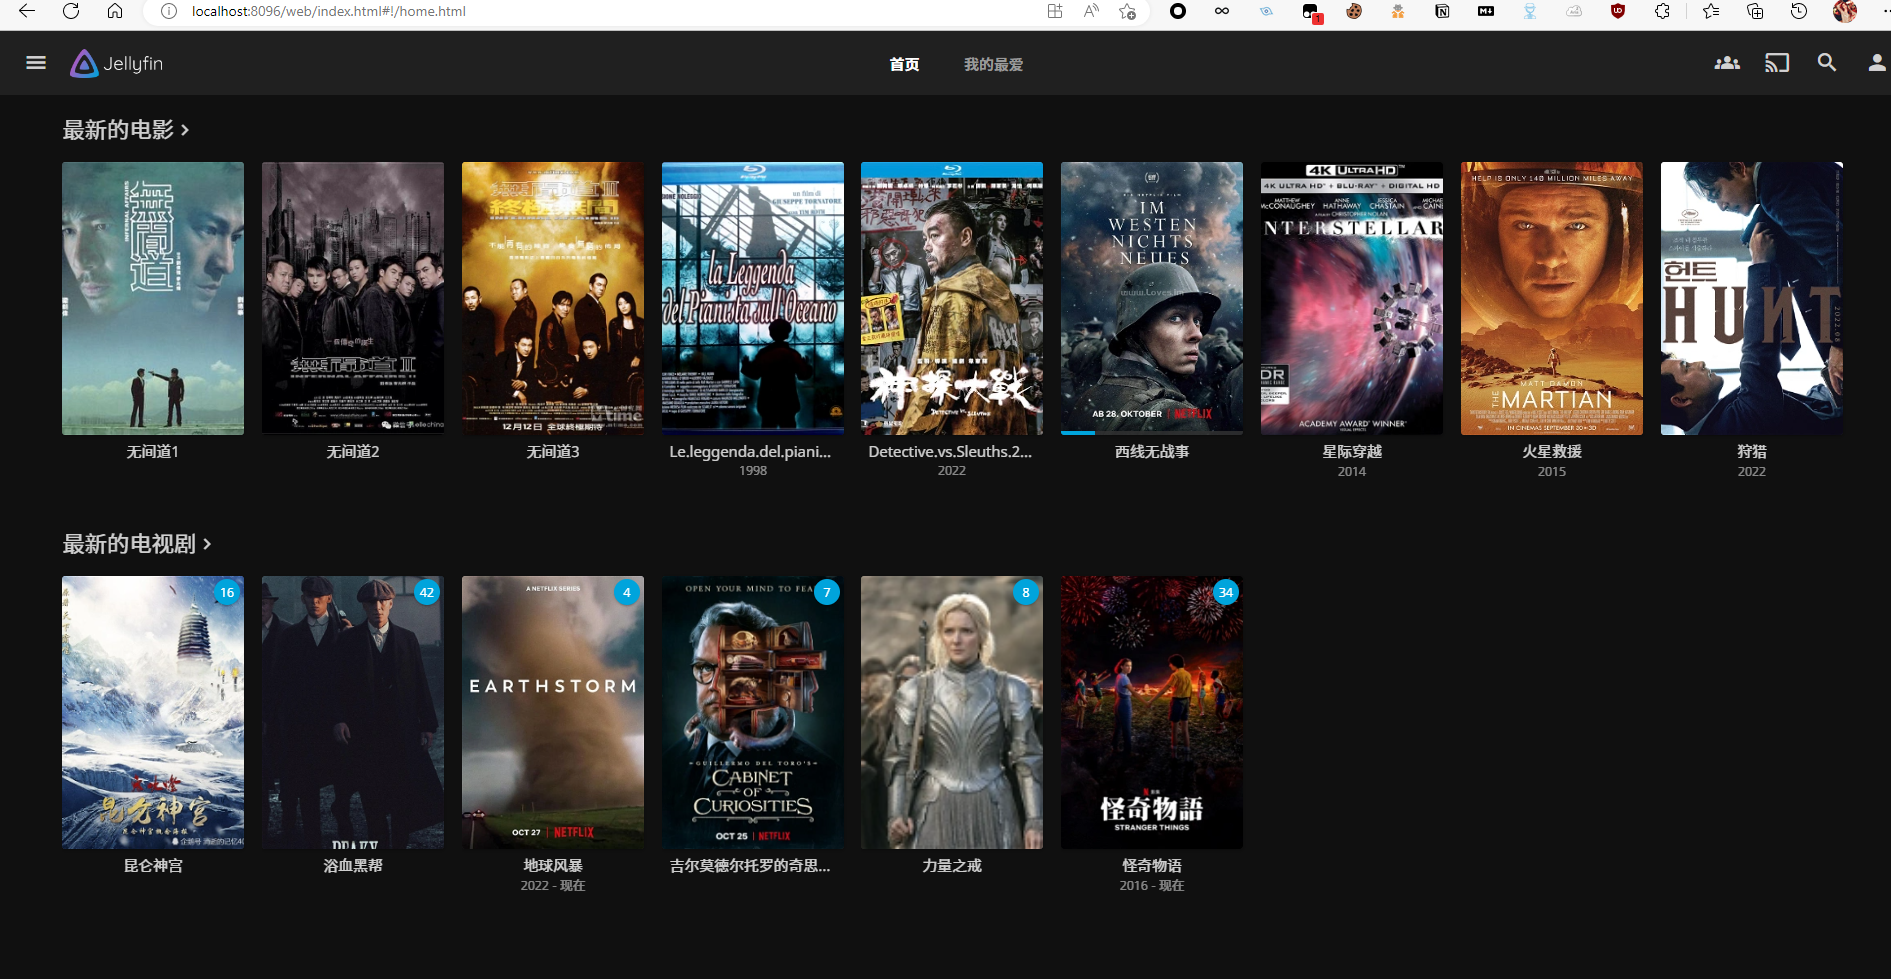
Task: Open the split screen icon in address bar
Action: tap(1055, 11)
